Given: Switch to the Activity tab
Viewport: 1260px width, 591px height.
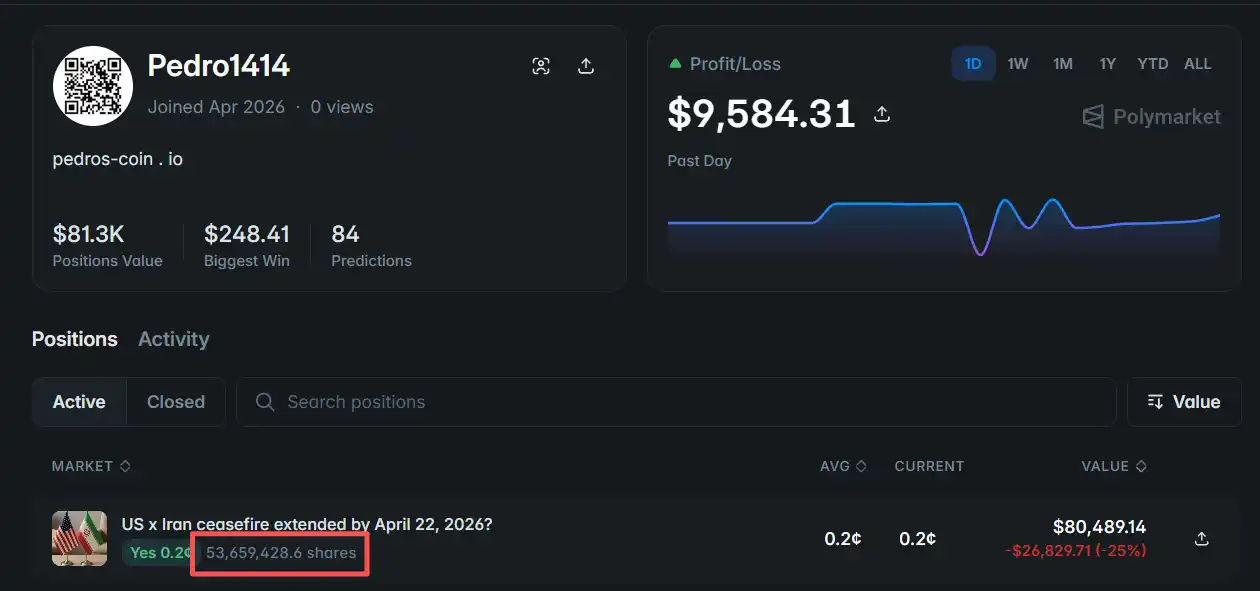Looking at the screenshot, I should [x=173, y=339].
